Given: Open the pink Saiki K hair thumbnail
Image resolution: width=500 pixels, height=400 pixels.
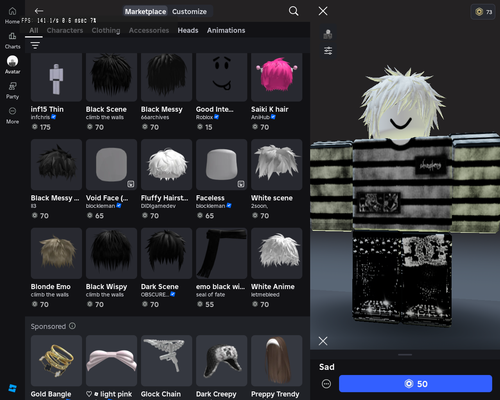Looking at the screenshot, I should click(277, 77).
